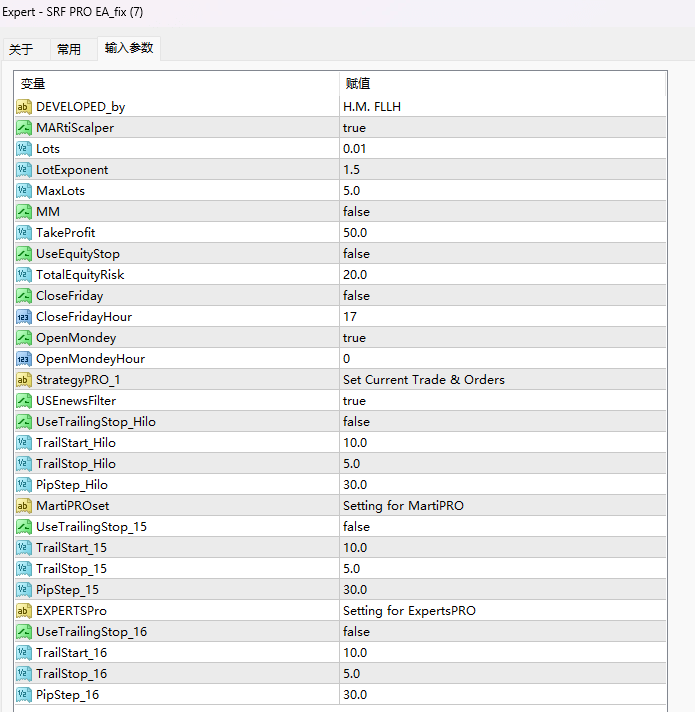
Task: Click the bool icon beside MARtiScalper
Action: 24,128
